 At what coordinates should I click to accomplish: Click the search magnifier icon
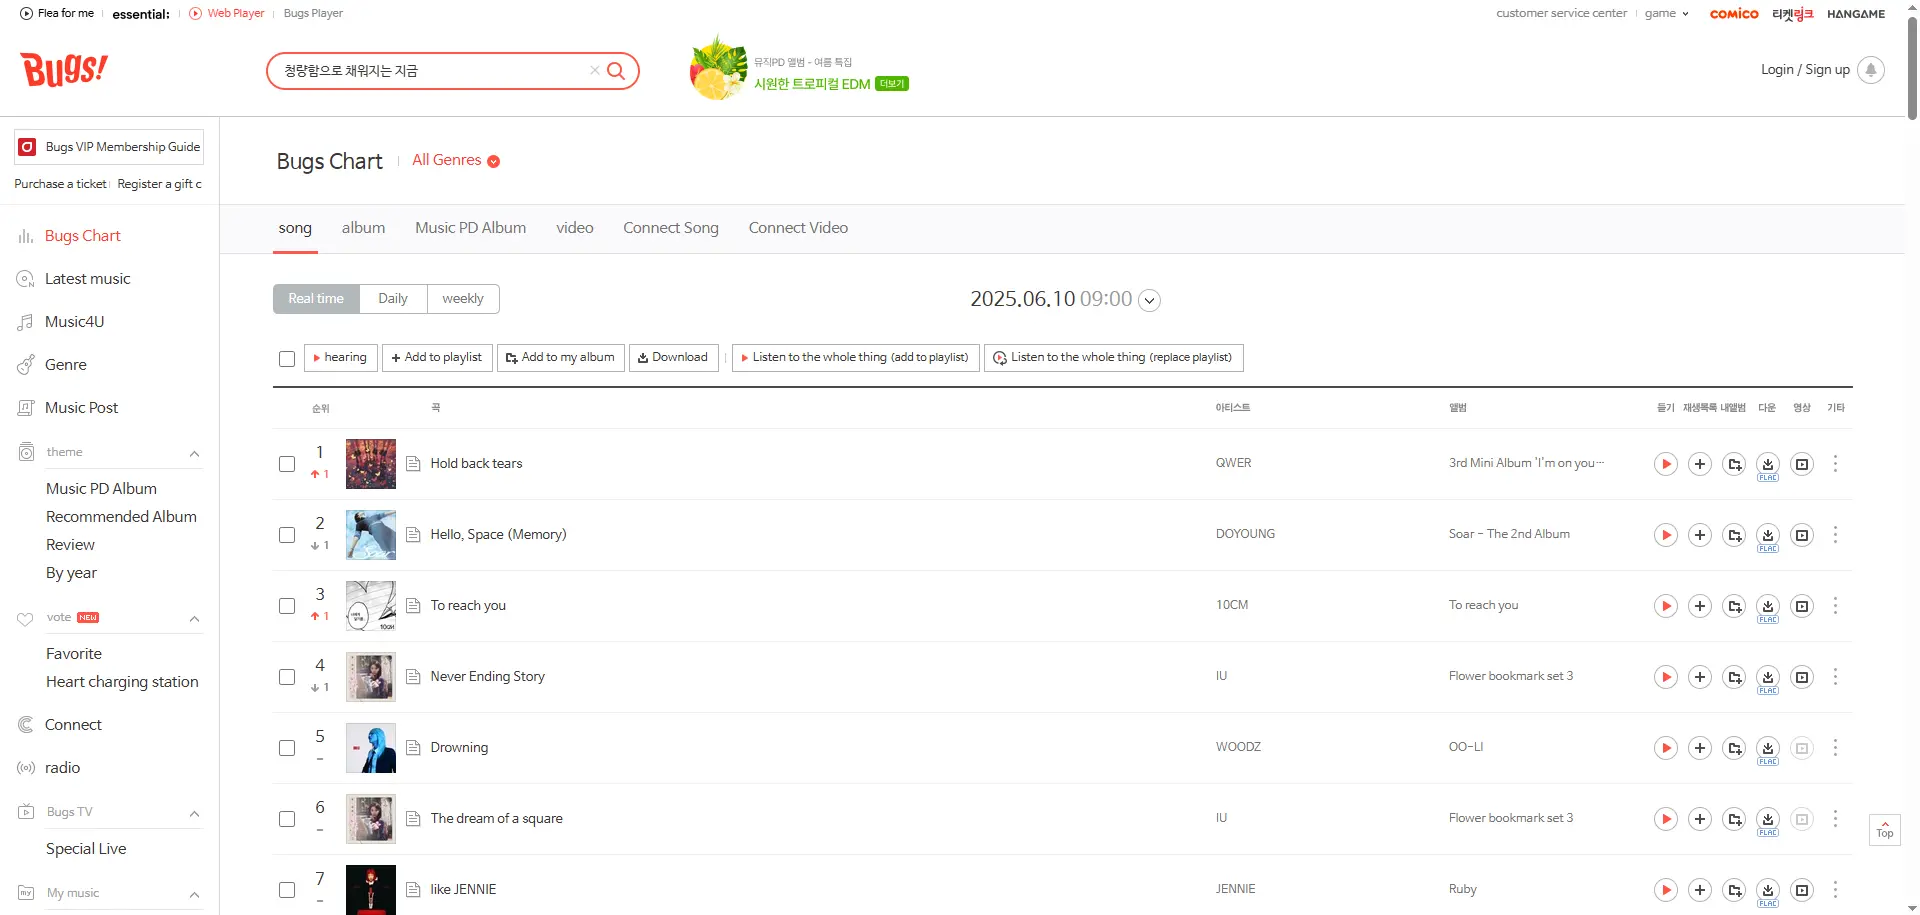[x=616, y=71]
